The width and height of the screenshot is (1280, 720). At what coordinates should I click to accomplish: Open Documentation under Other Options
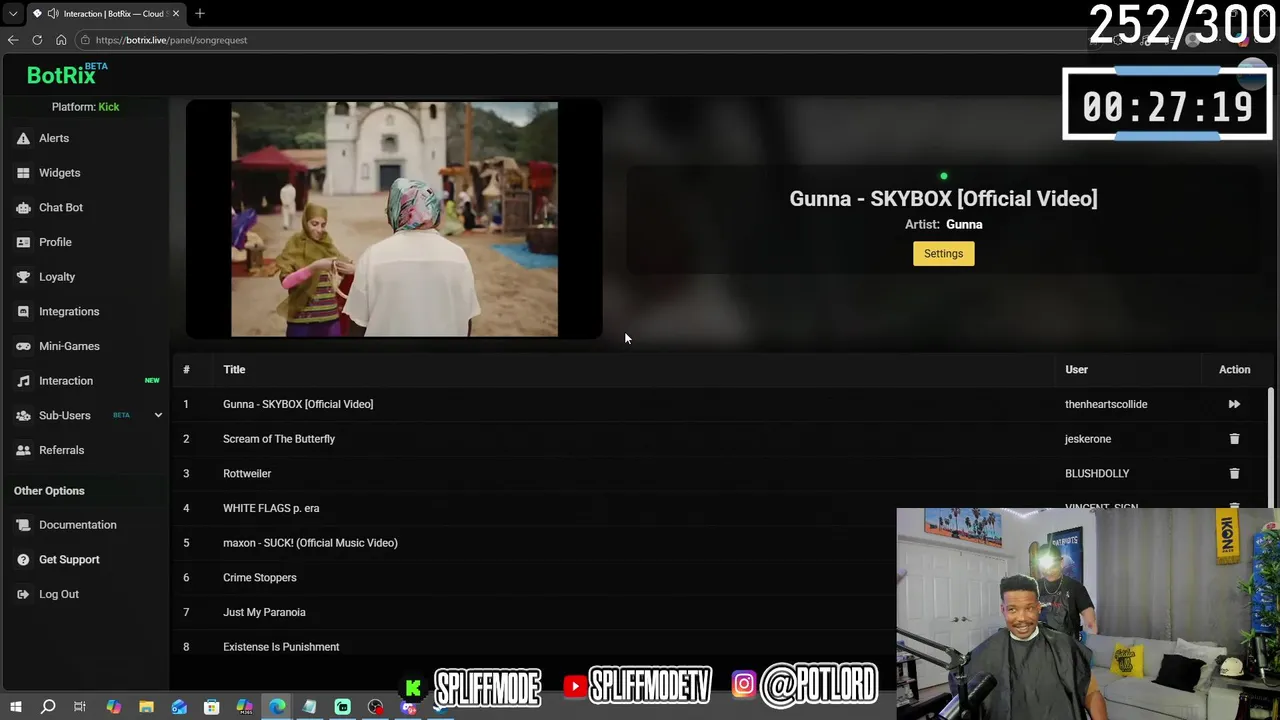tap(77, 525)
